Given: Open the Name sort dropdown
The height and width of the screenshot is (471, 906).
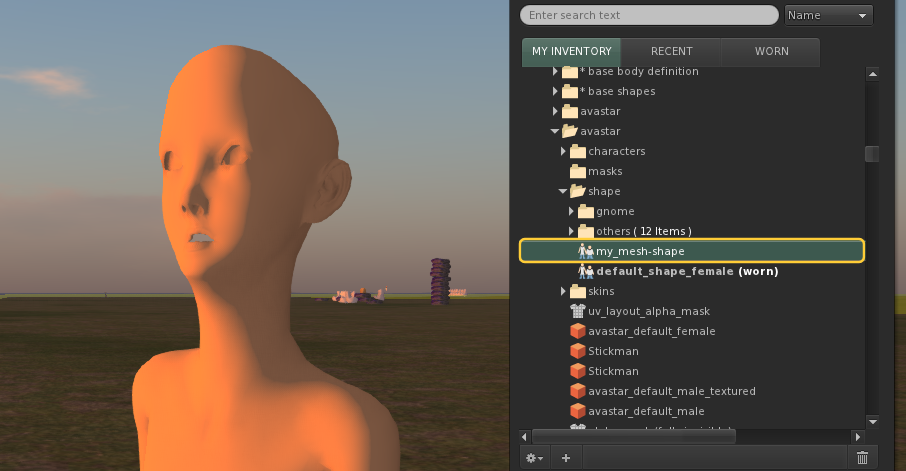Looking at the screenshot, I should [x=829, y=15].
